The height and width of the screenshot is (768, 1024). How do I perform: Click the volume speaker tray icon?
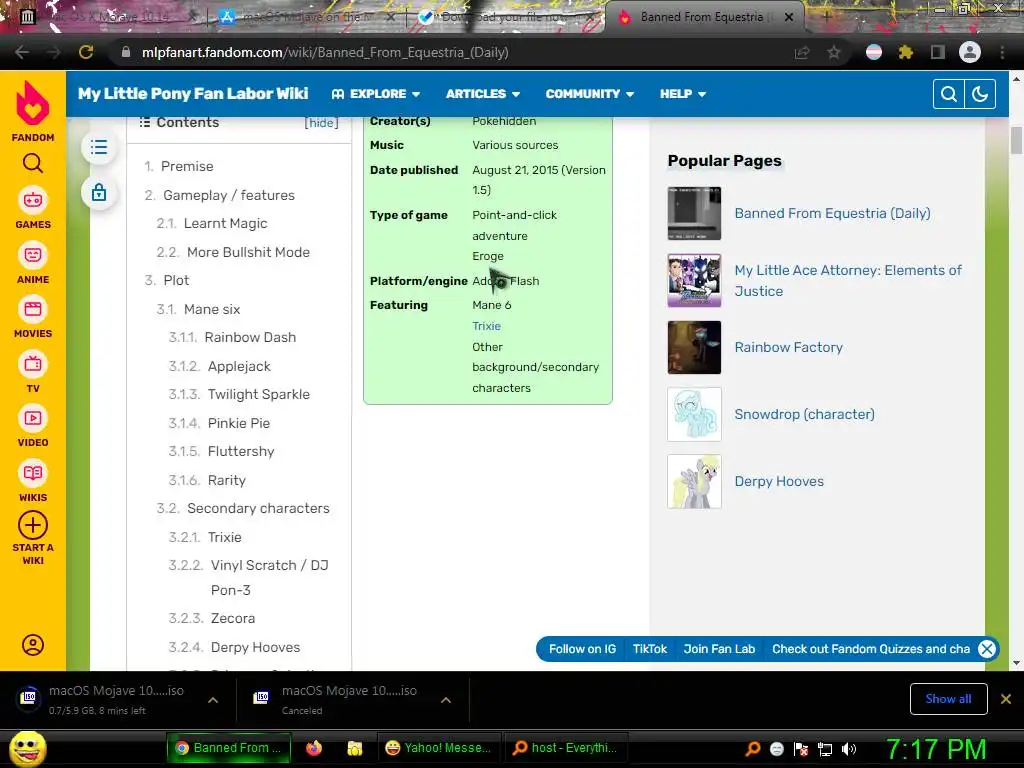click(849, 748)
